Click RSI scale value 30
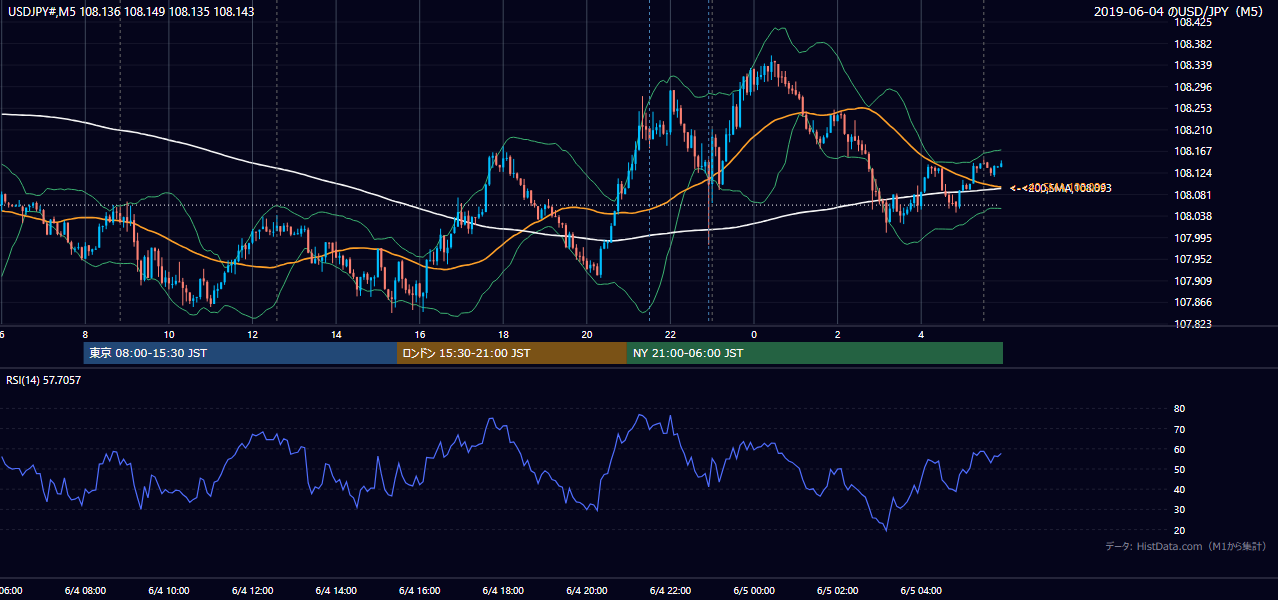The image size is (1278, 600). point(1179,510)
